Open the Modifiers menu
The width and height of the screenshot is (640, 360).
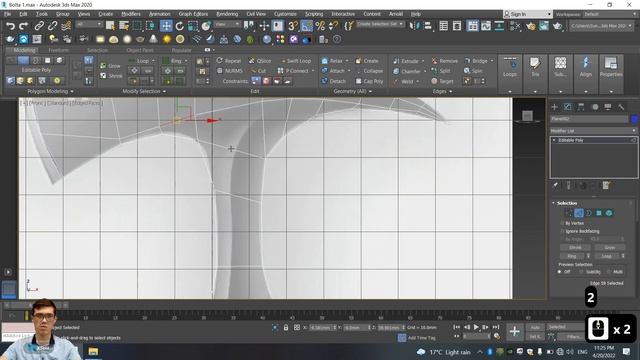[x=131, y=14]
